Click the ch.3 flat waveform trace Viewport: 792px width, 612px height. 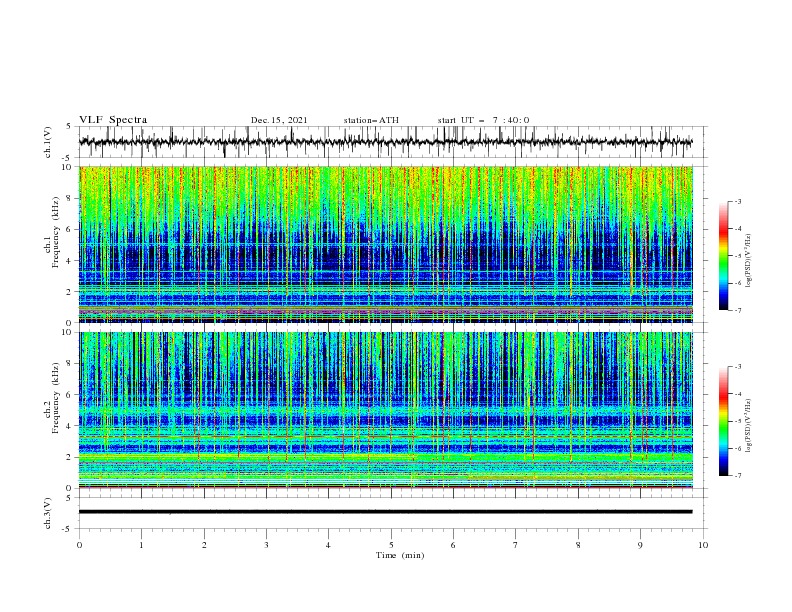[385, 512]
